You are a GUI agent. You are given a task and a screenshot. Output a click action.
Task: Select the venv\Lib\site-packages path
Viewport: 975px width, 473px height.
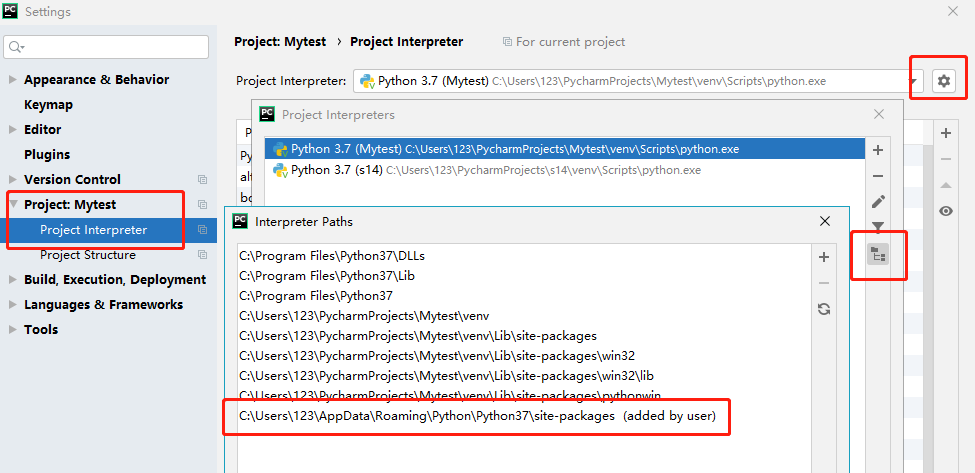click(418, 336)
